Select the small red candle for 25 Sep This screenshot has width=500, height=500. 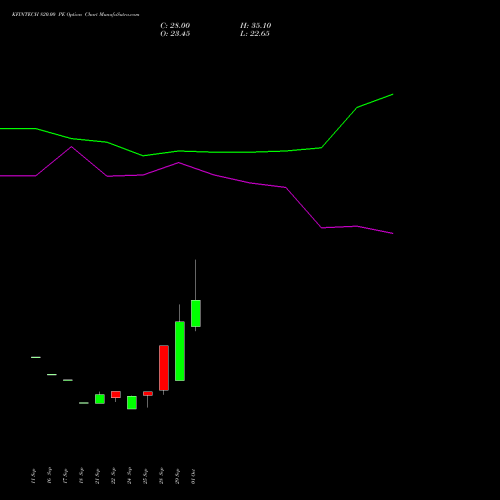(x=148, y=394)
